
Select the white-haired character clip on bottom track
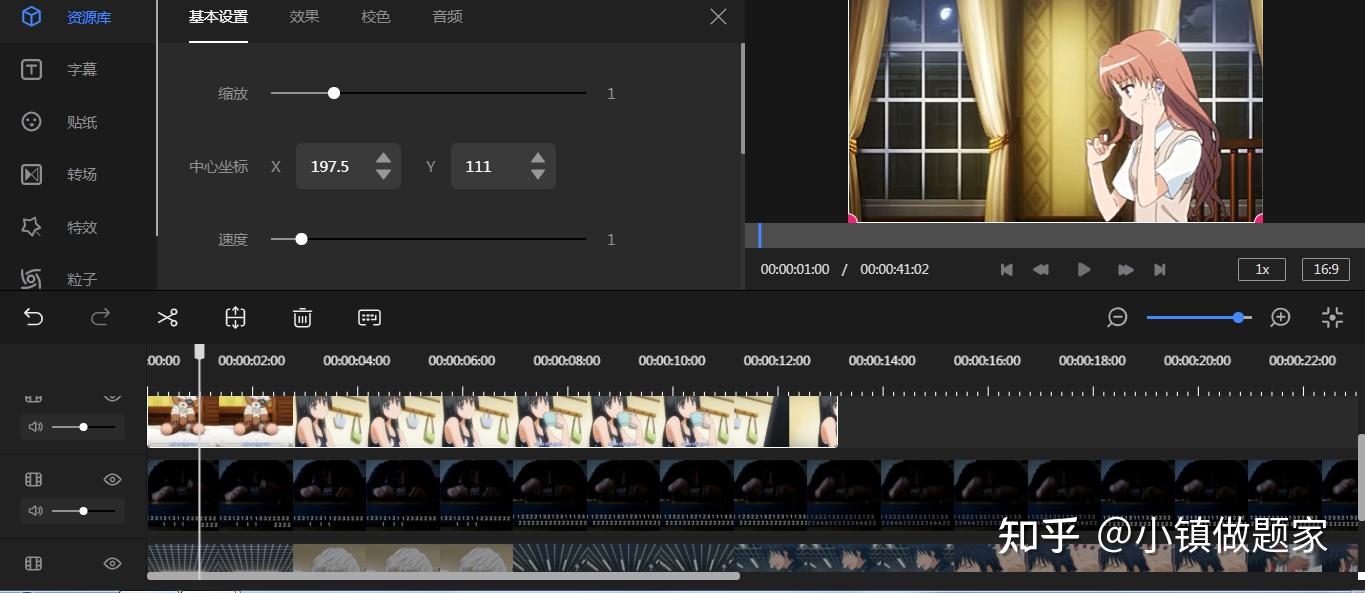403,558
